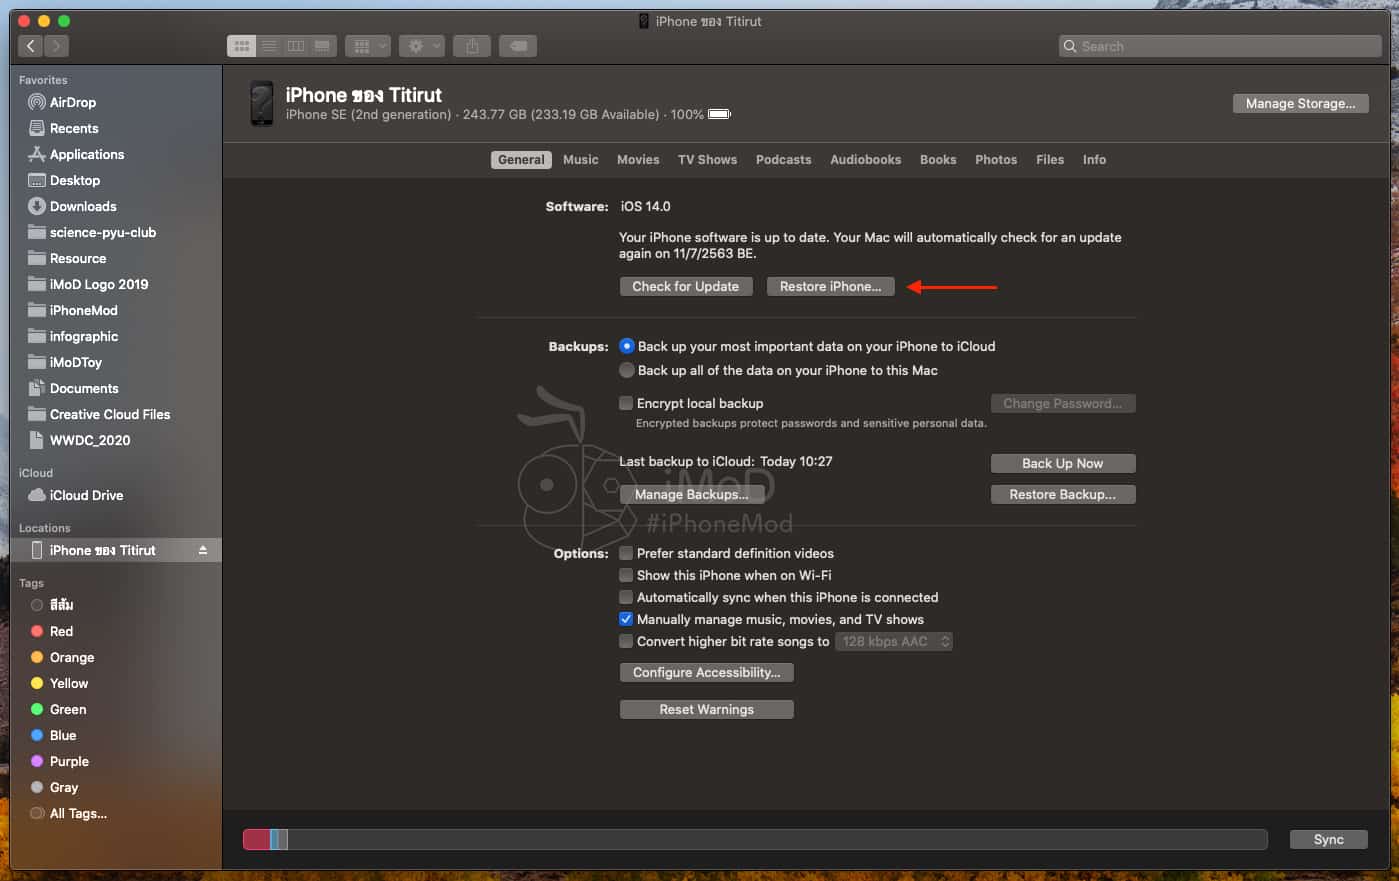The height and width of the screenshot is (881, 1399).
Task: Open the group-by dropdown in toolbar
Action: (x=368, y=46)
